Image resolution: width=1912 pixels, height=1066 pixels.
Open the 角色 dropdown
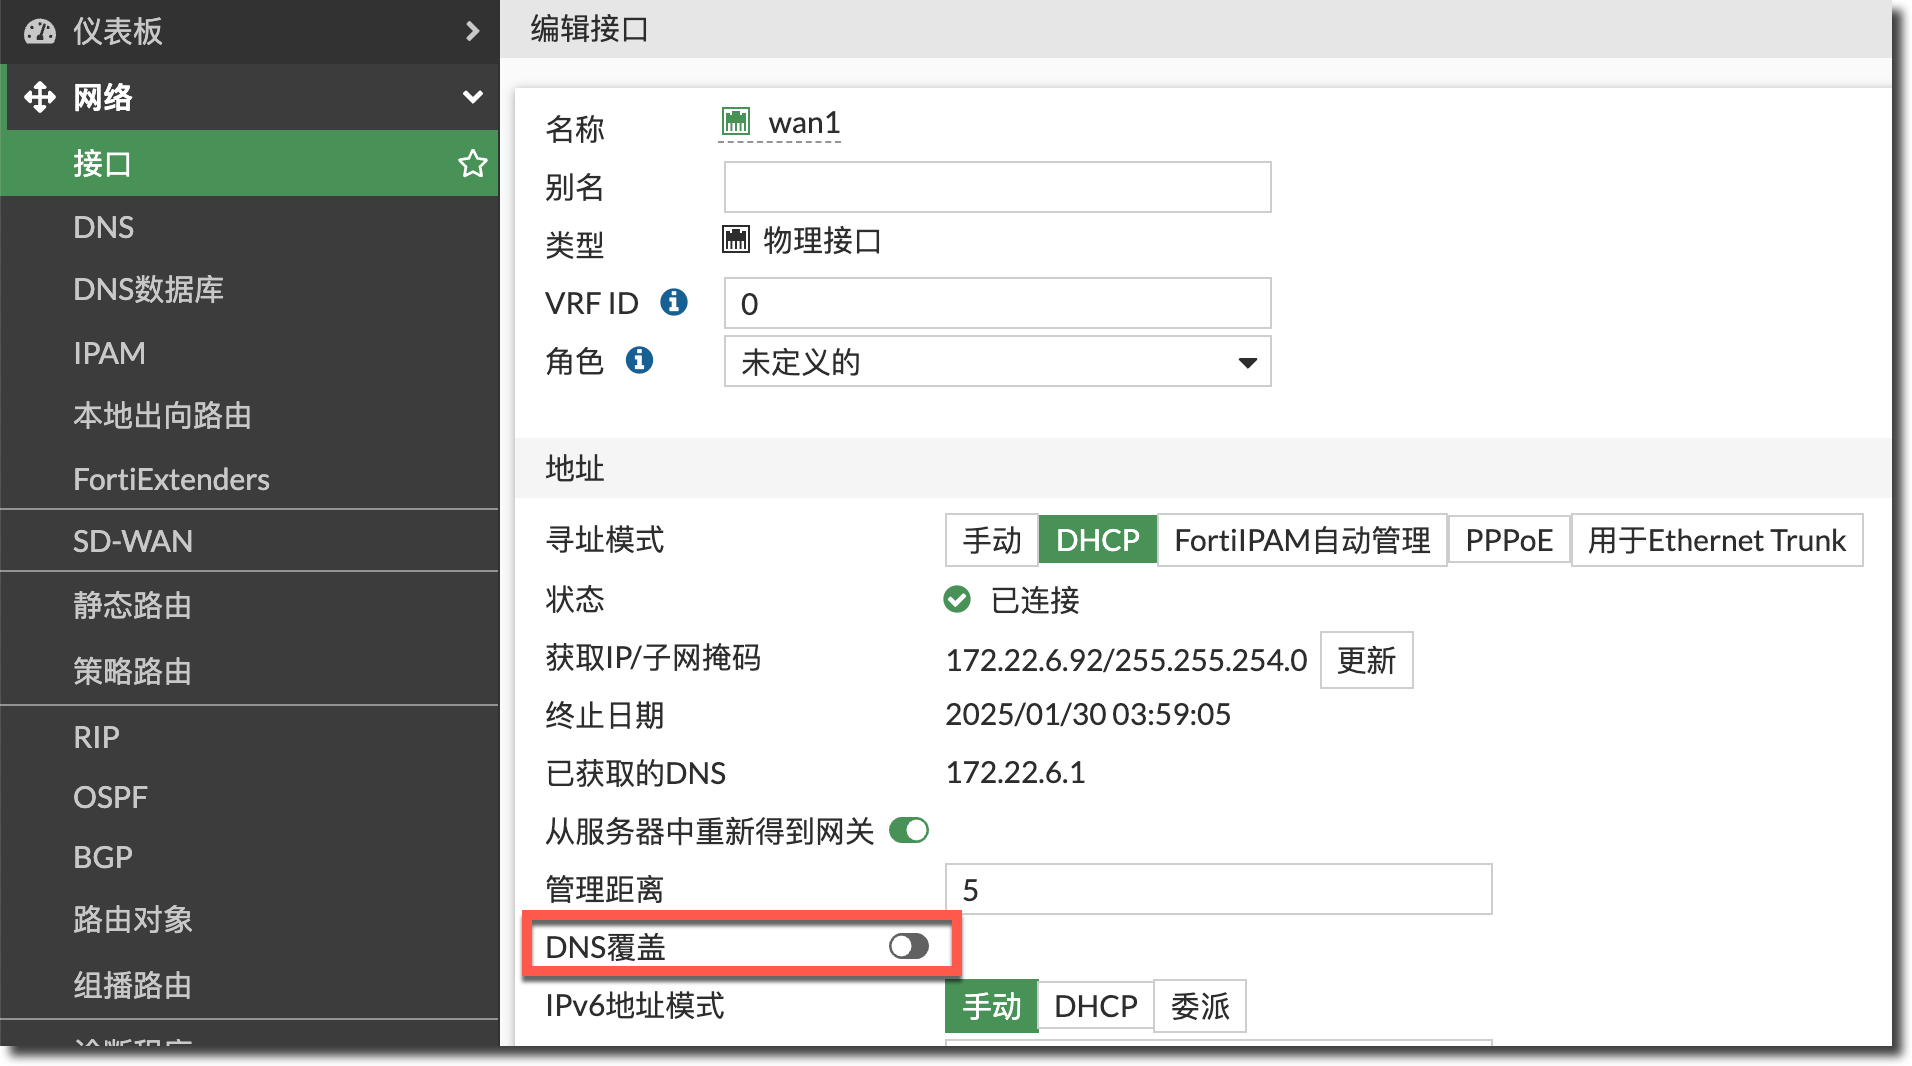[x=997, y=362]
